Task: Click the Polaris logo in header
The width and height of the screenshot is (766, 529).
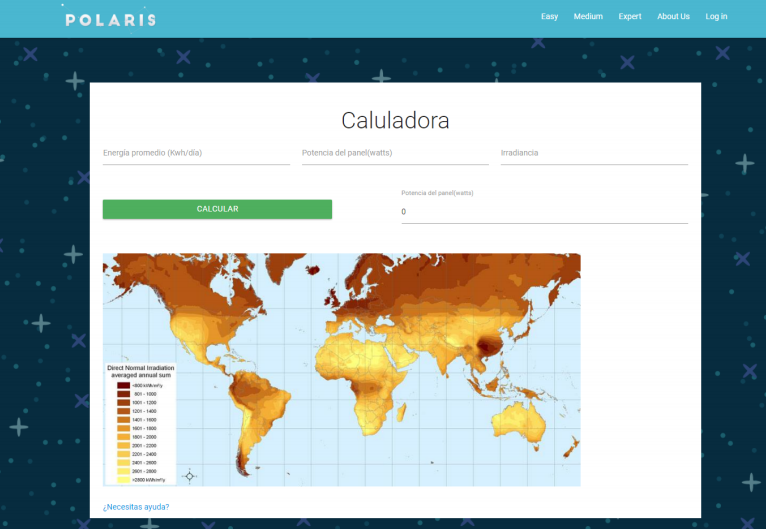Action: (x=110, y=18)
